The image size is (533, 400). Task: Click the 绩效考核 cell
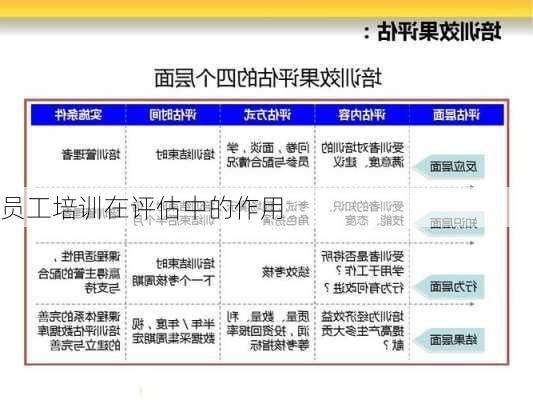tap(286, 272)
